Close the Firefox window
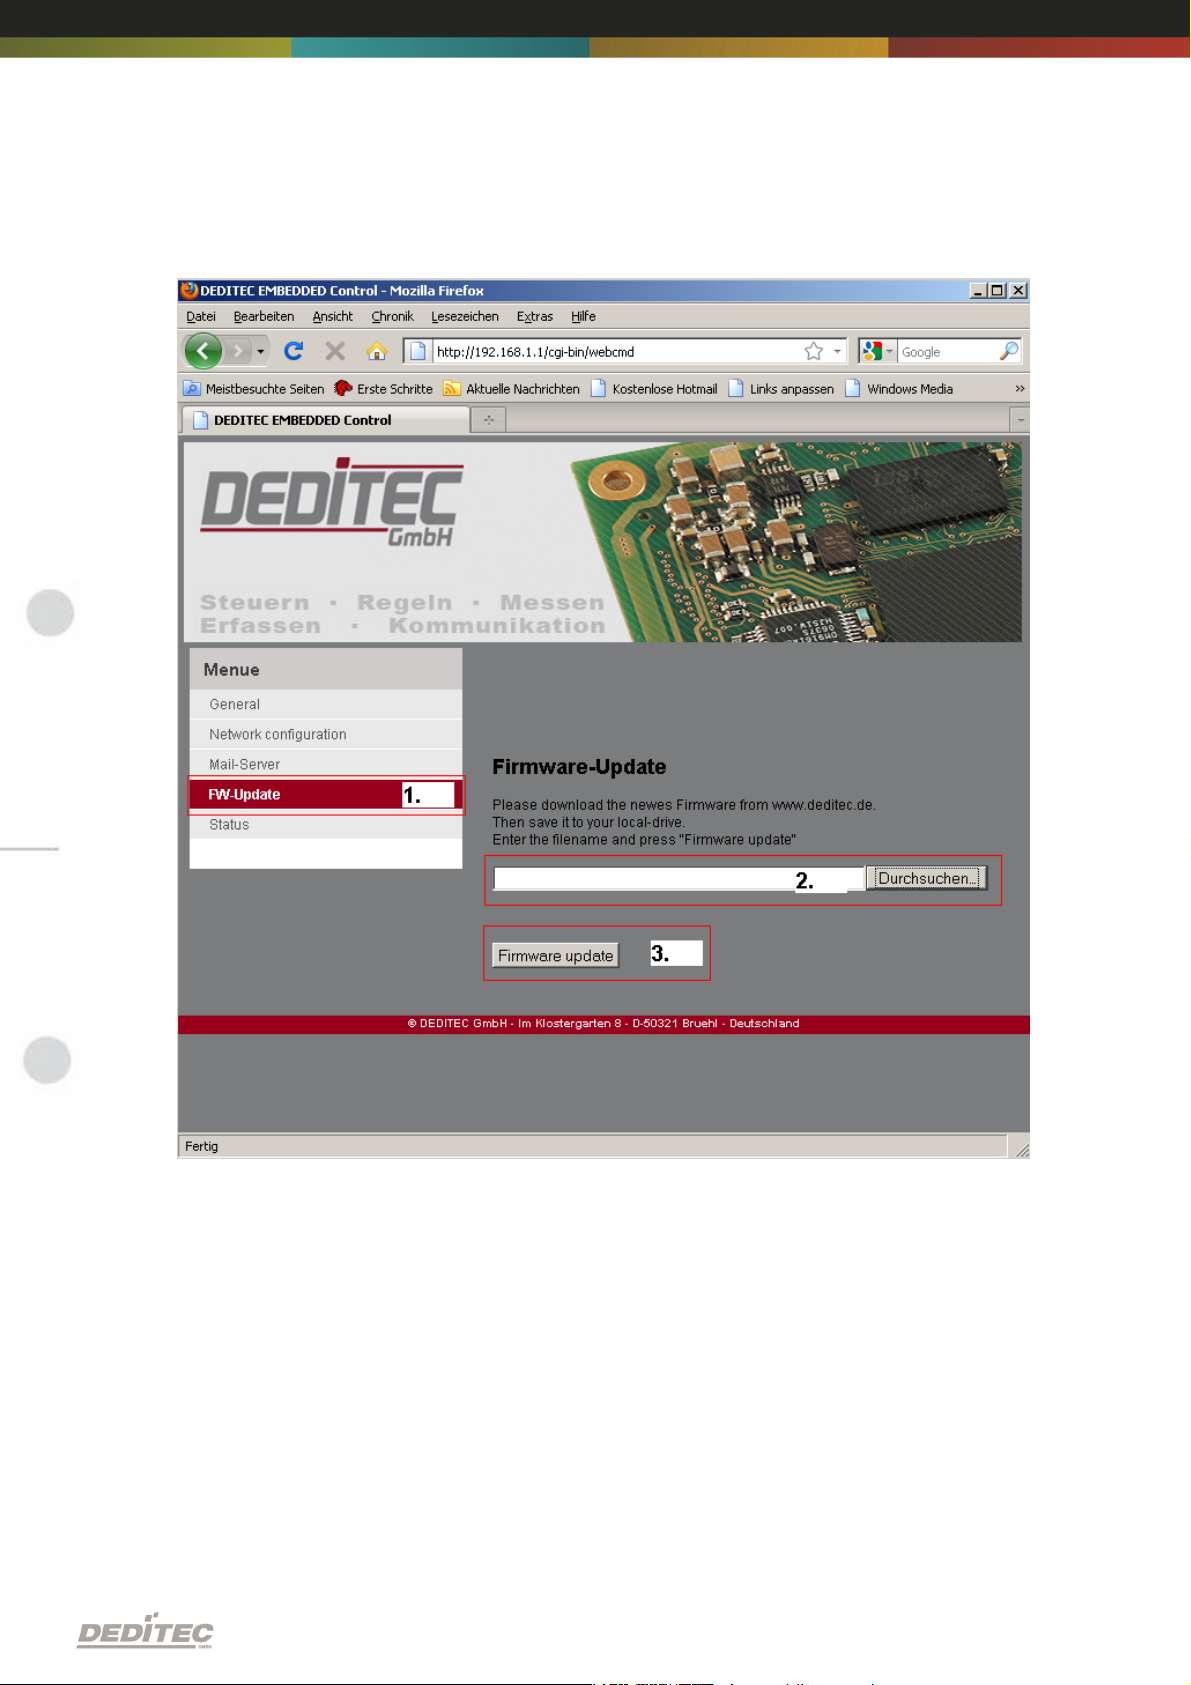This screenshot has width=1191, height=1685. [x=1018, y=291]
